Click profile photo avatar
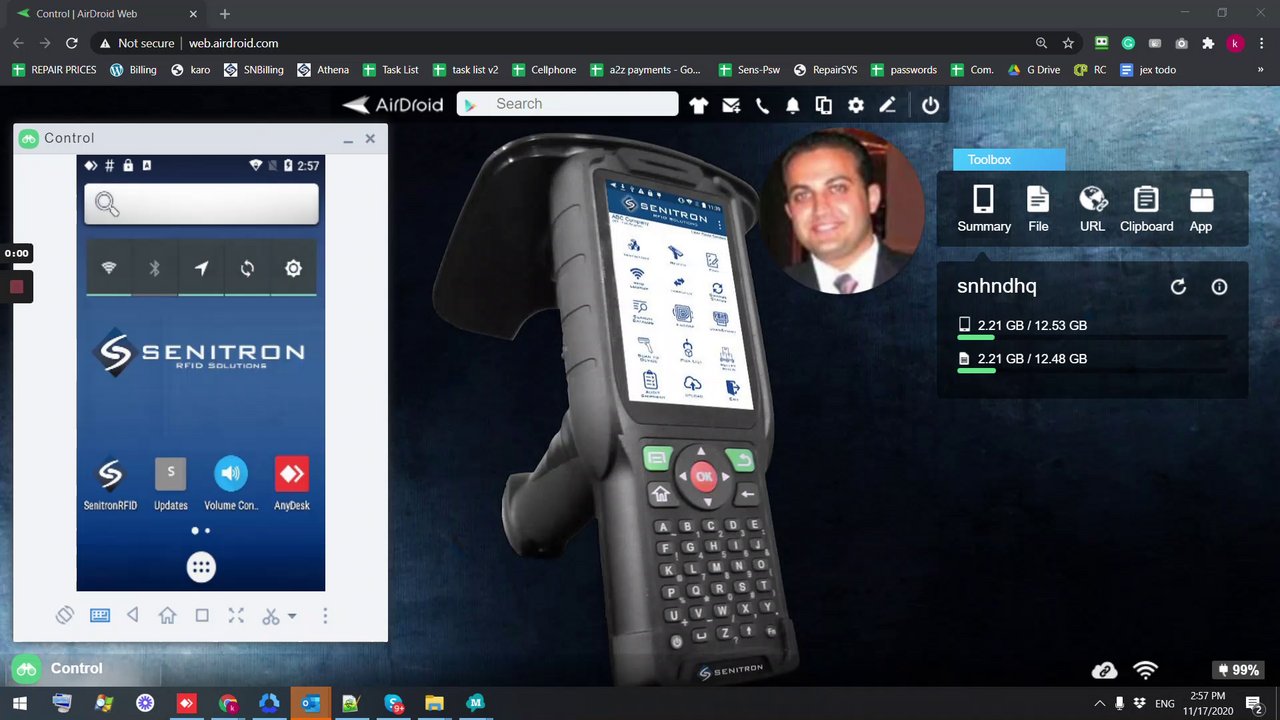 pyautogui.click(x=841, y=211)
